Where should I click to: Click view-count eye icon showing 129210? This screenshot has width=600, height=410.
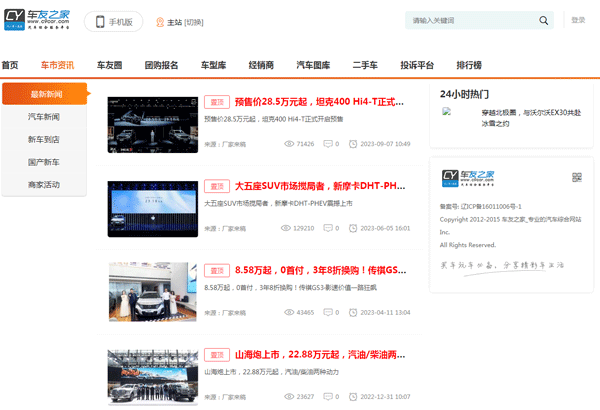click(286, 228)
